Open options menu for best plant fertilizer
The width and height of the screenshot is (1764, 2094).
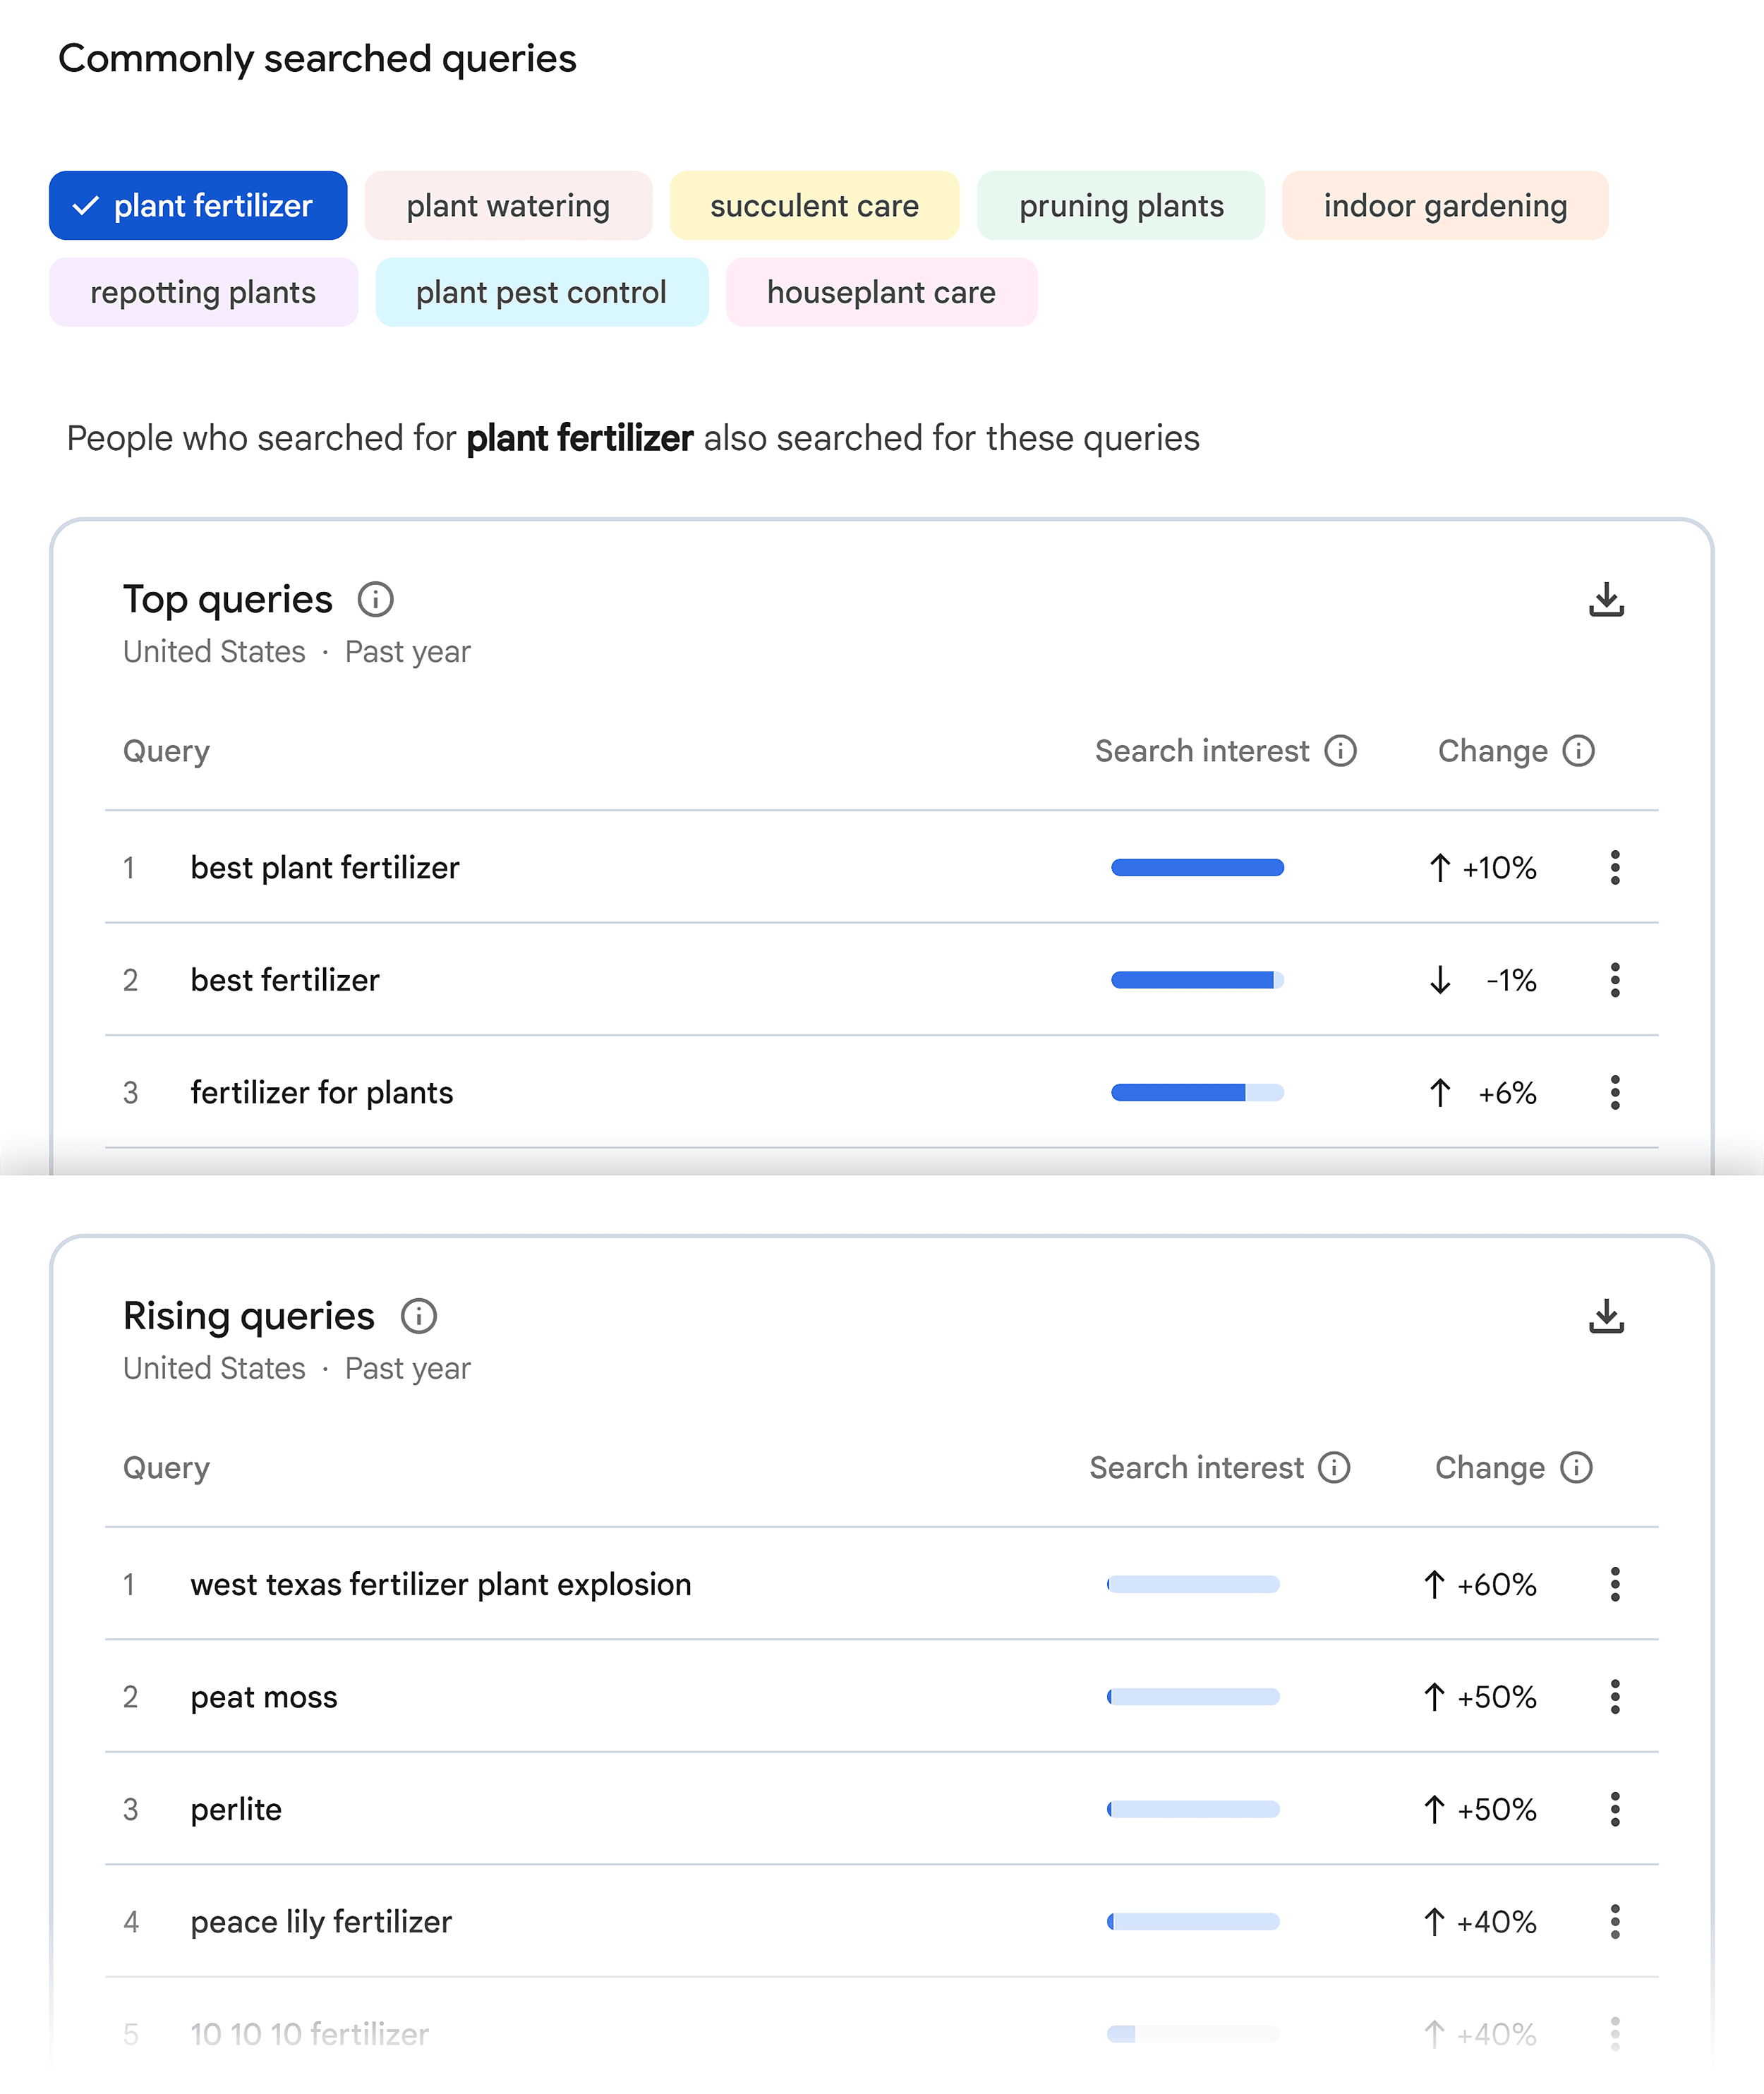click(1616, 868)
